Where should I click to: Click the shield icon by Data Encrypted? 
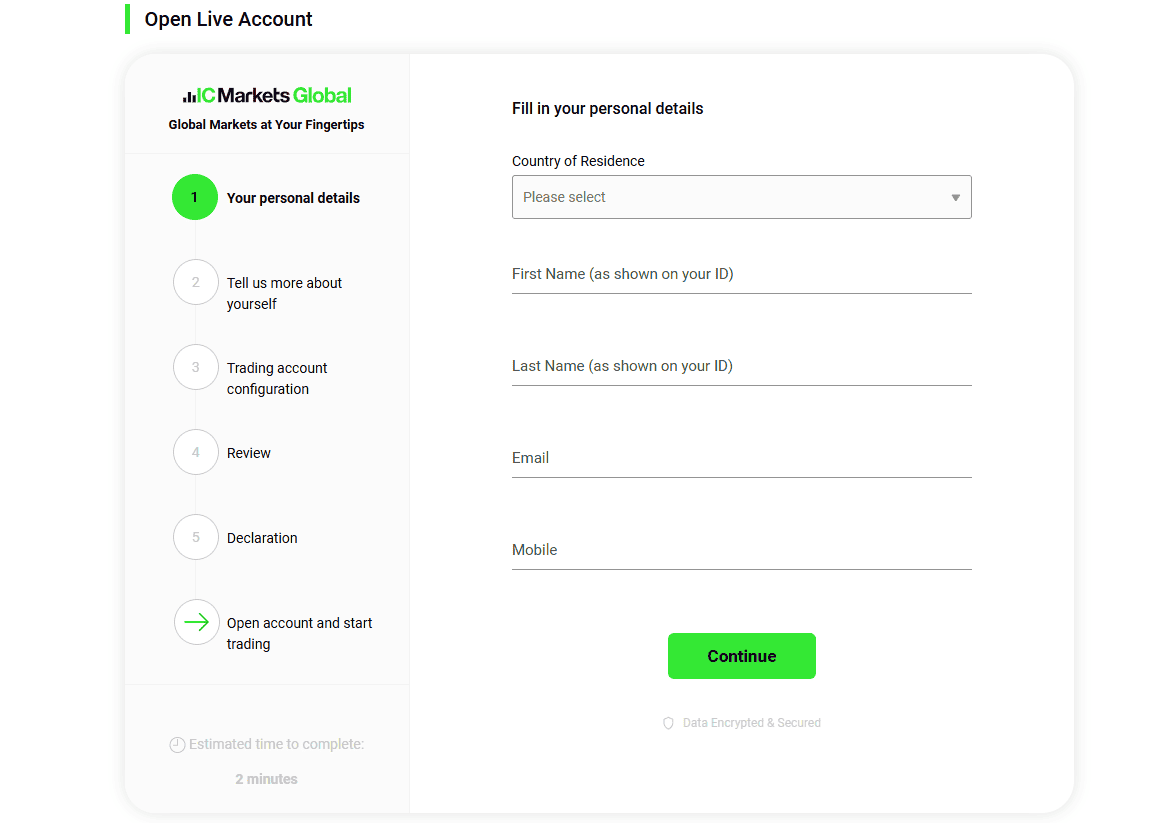click(668, 723)
